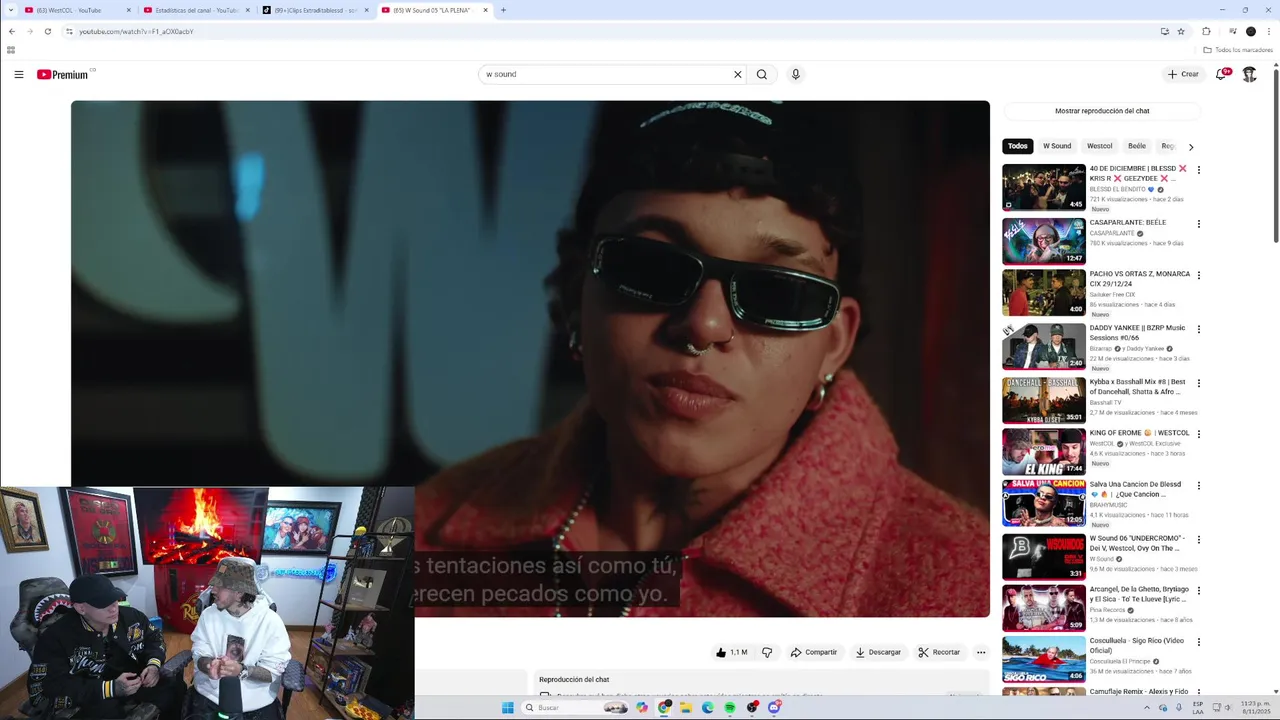Click the Recortar button

[939, 652]
